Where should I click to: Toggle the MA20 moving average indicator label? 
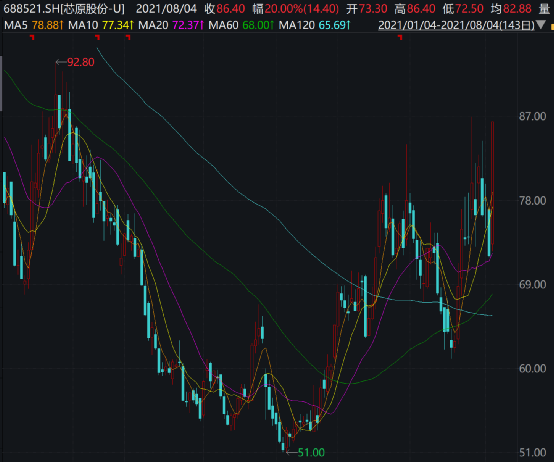(x=153, y=25)
